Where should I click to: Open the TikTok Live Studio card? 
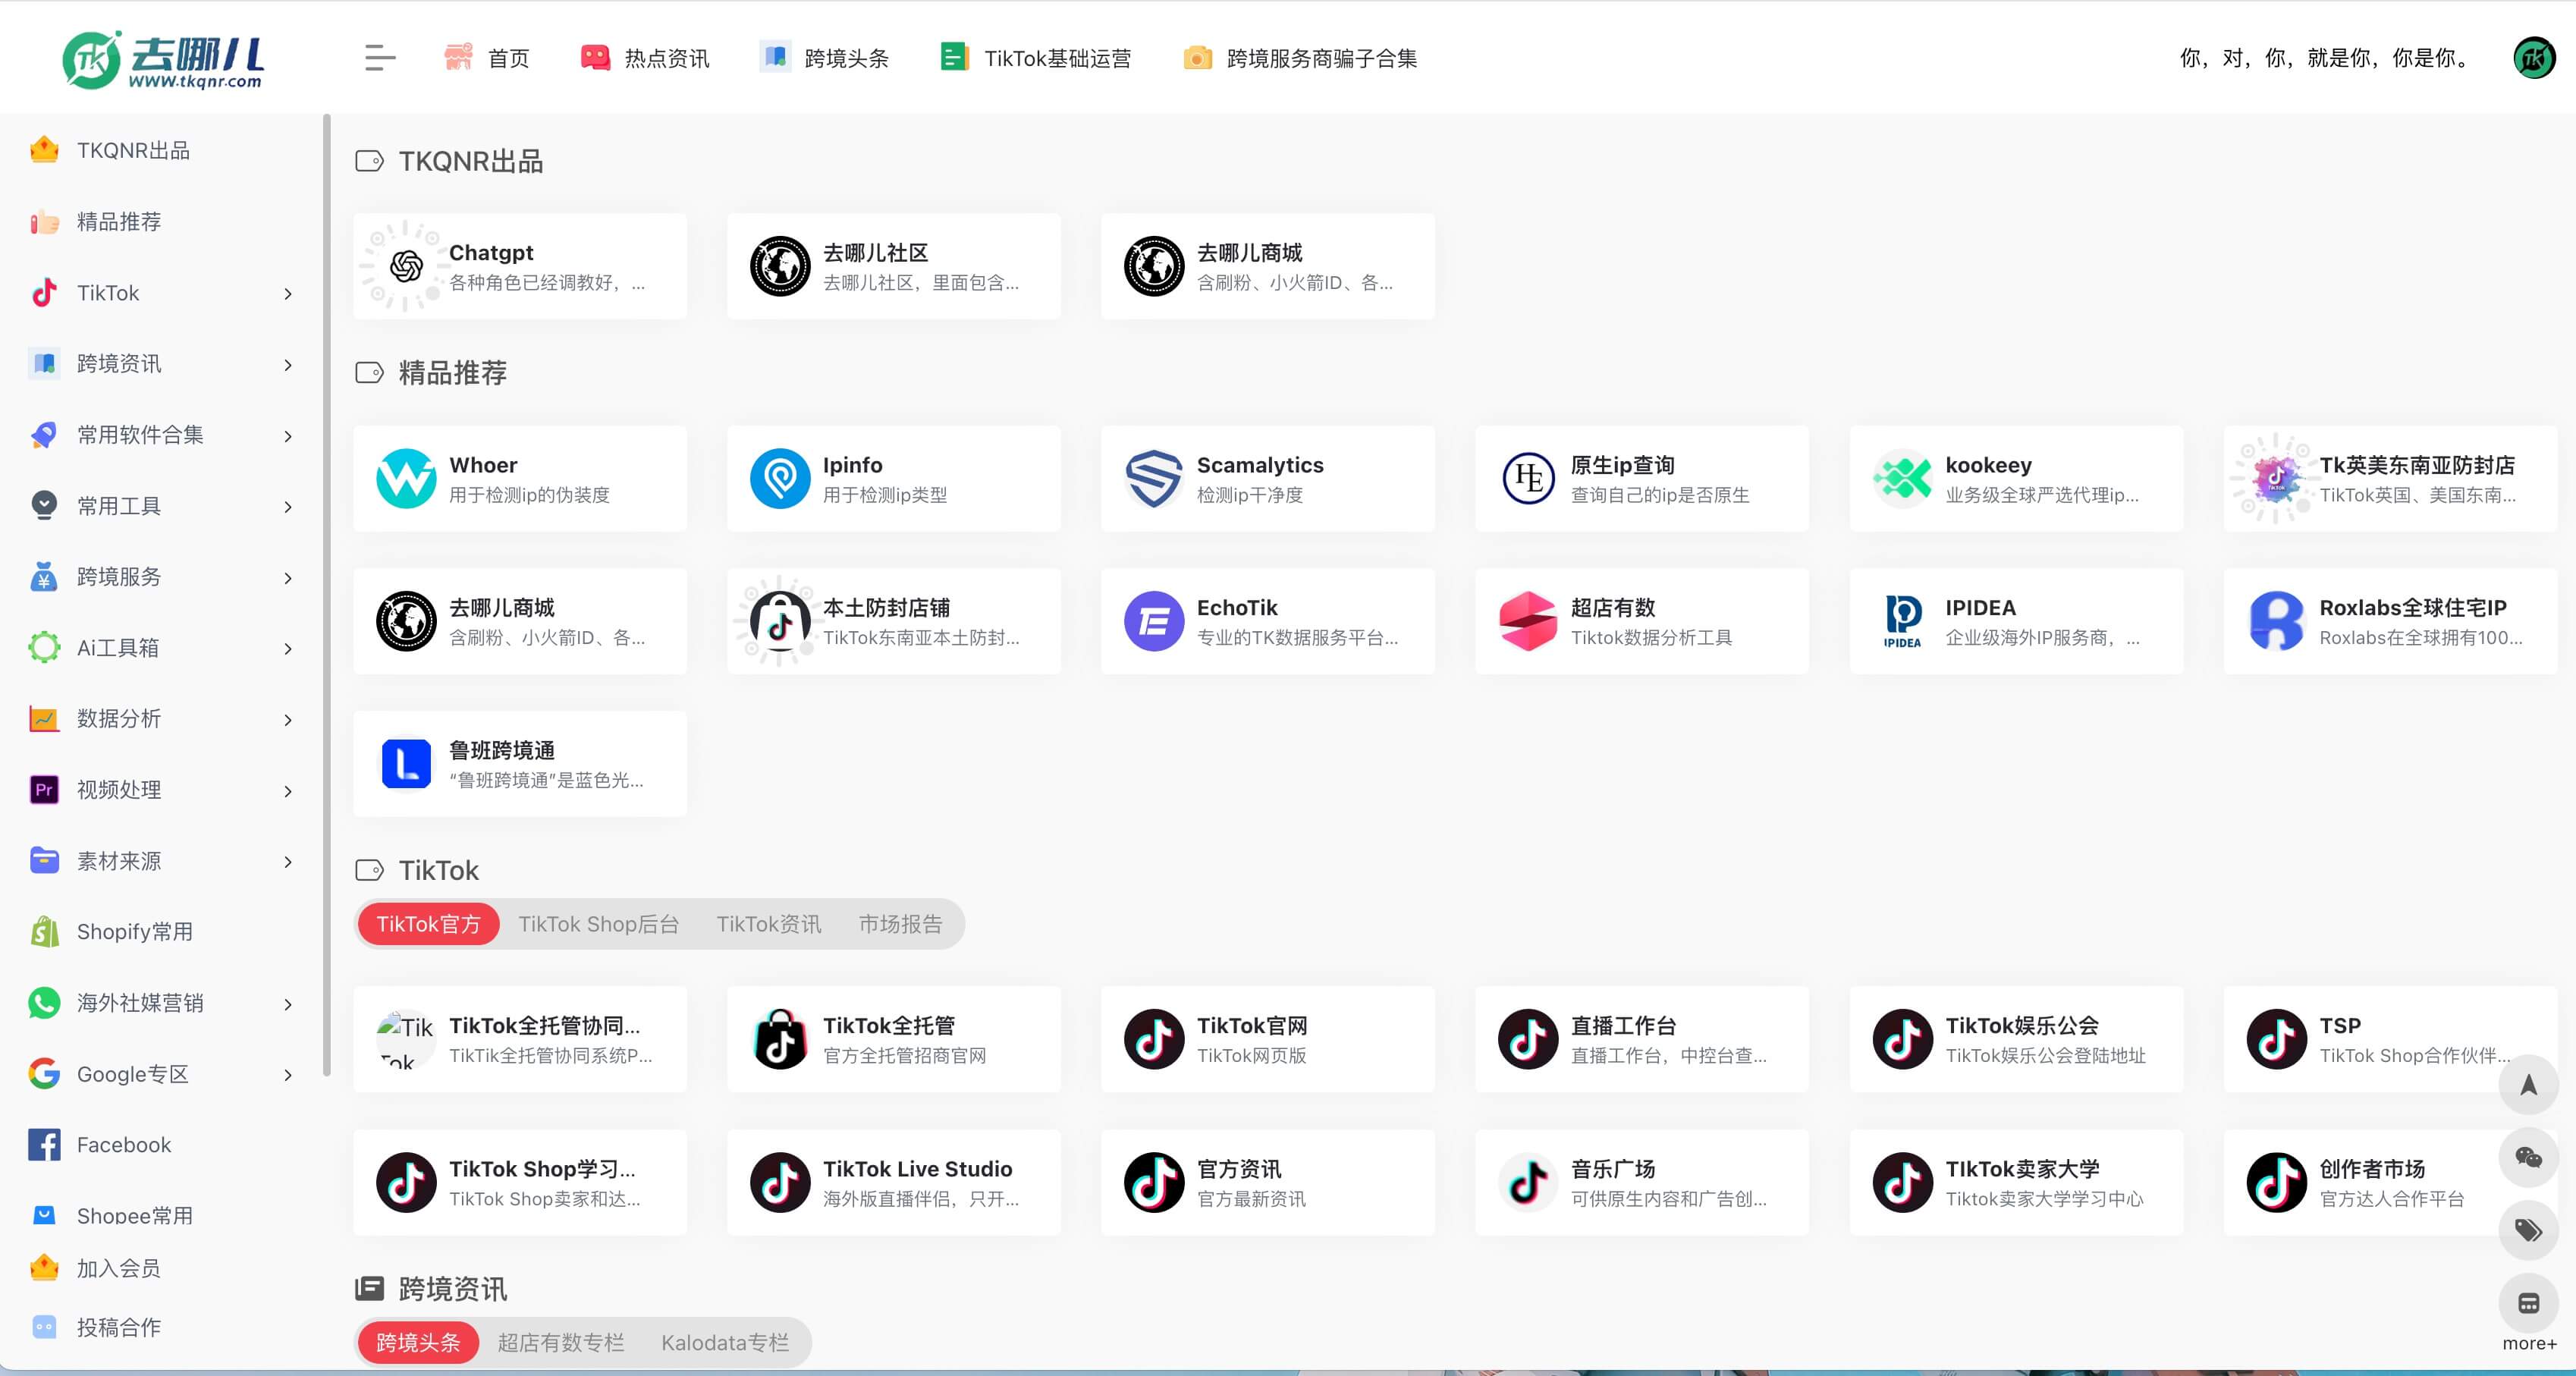[894, 1182]
